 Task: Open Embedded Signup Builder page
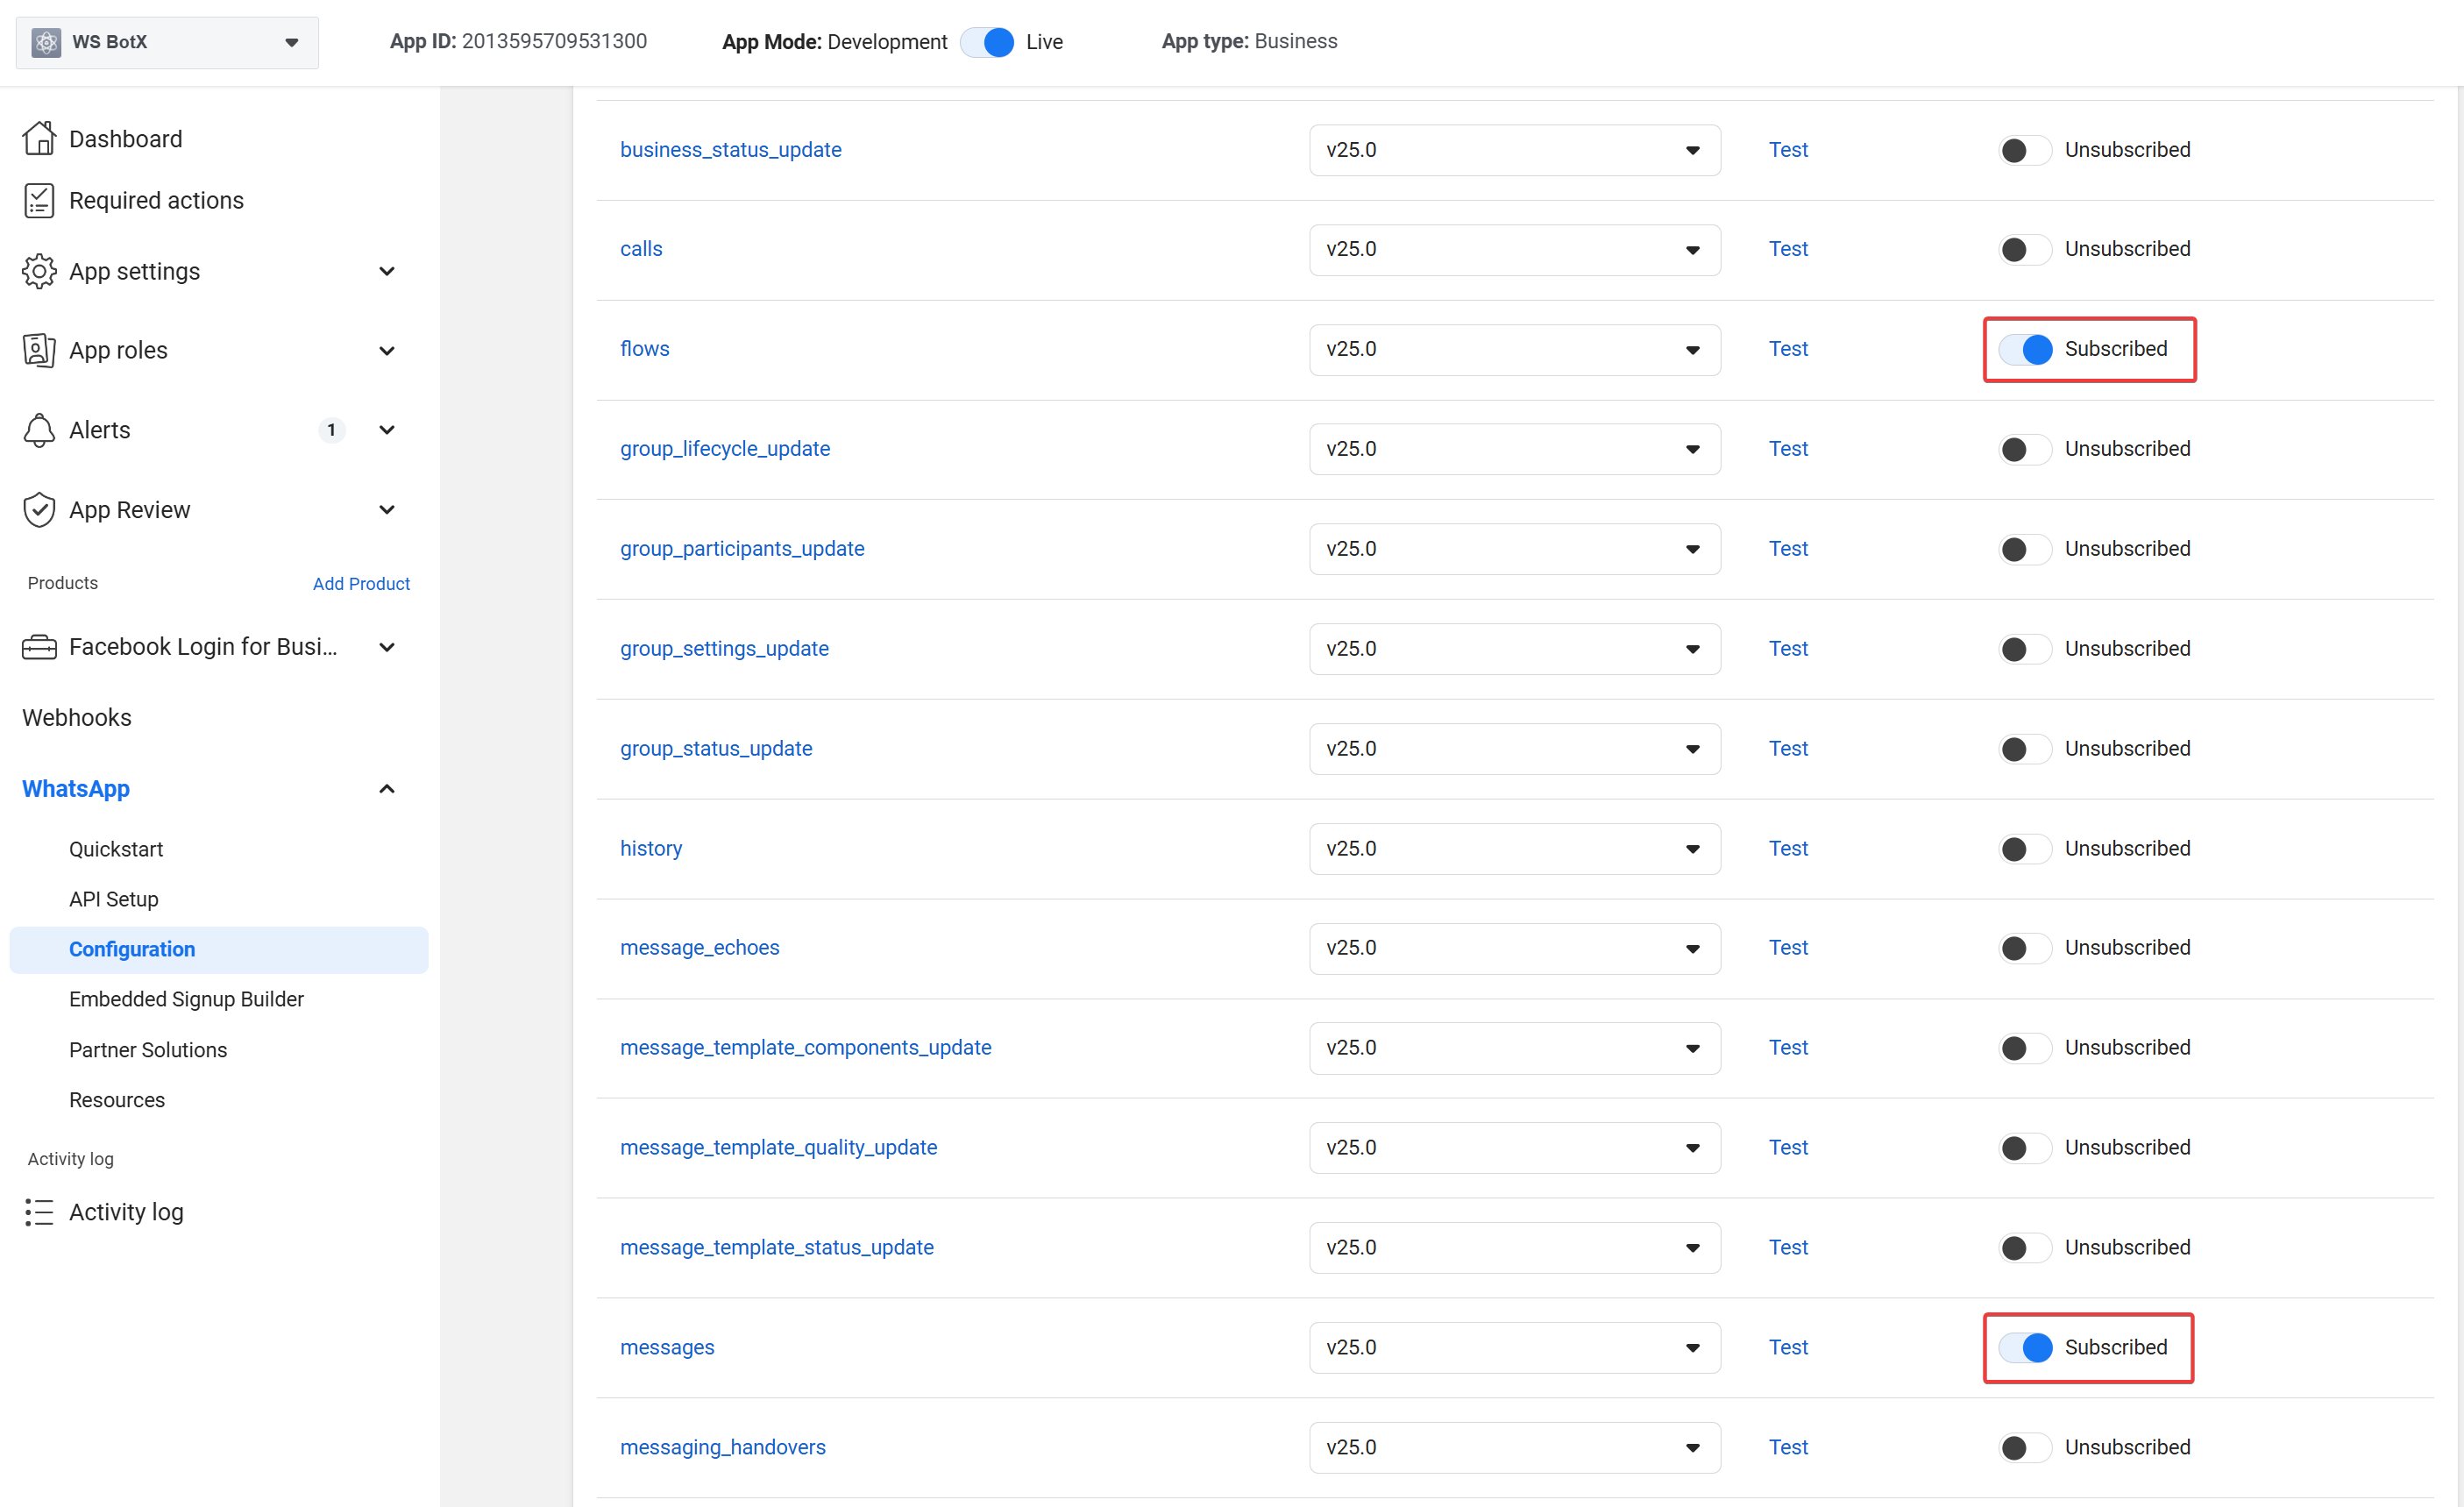point(186,999)
